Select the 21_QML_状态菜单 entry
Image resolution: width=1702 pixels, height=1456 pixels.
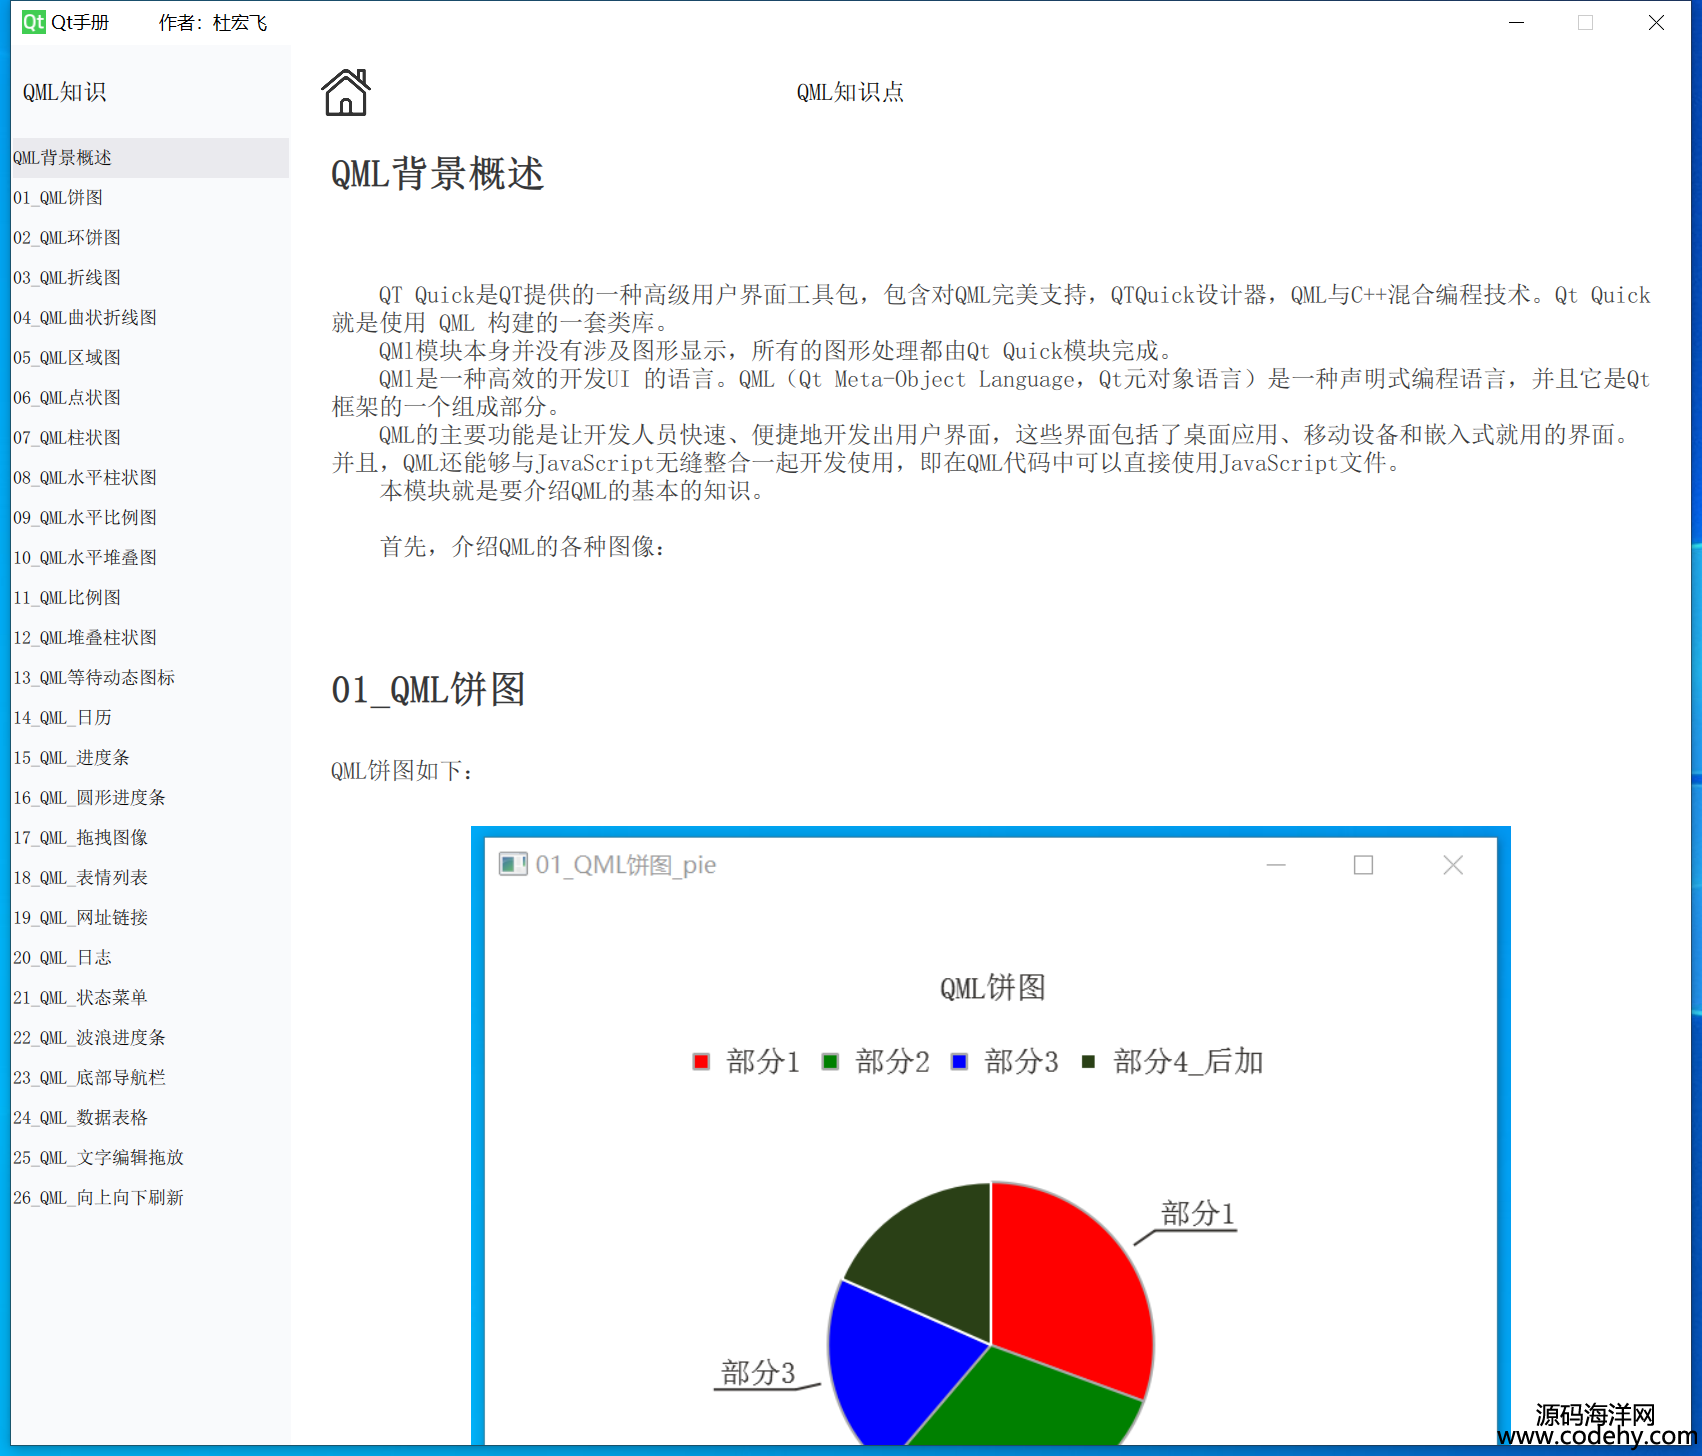click(150, 998)
